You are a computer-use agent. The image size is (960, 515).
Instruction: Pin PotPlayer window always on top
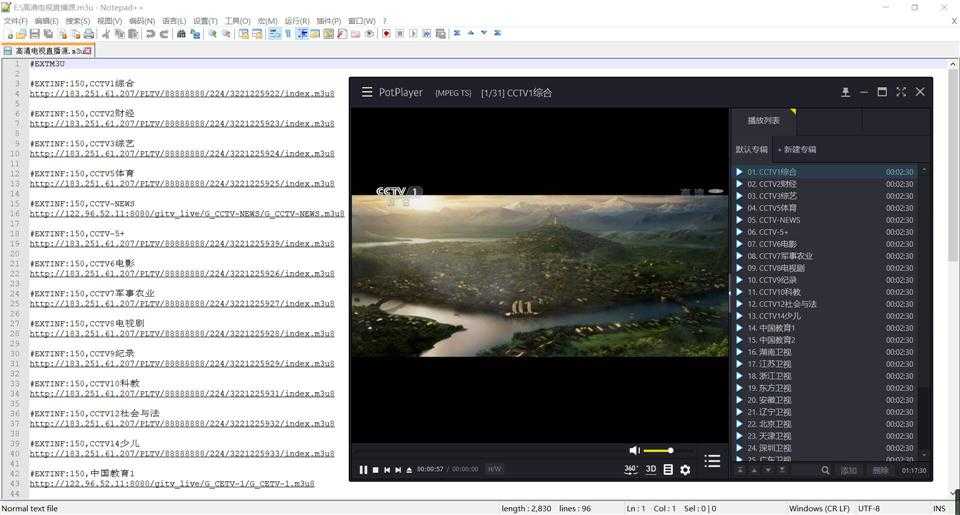tap(846, 92)
